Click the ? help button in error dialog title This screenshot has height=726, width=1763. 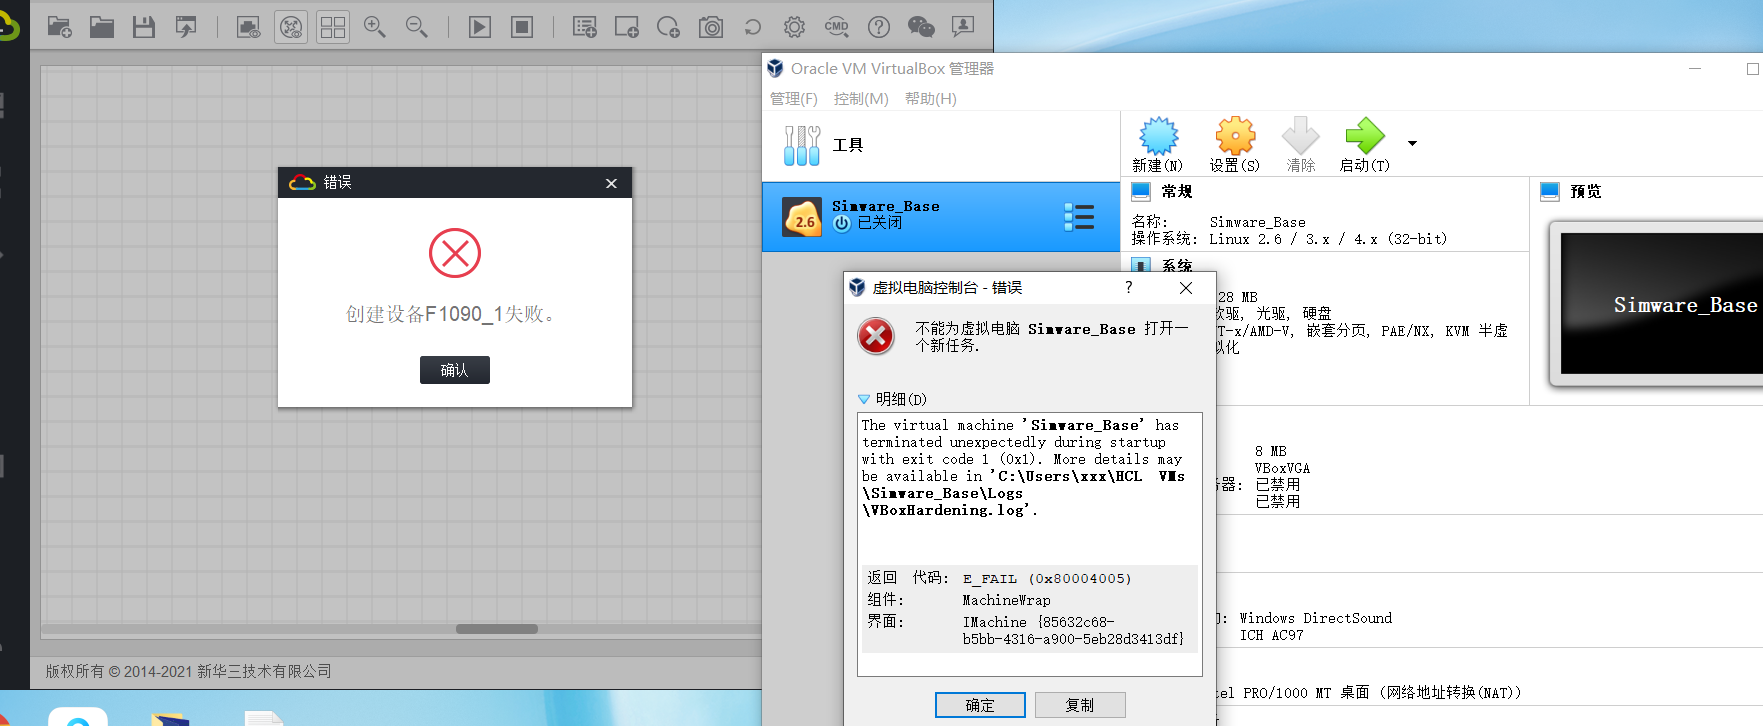coord(1129,287)
